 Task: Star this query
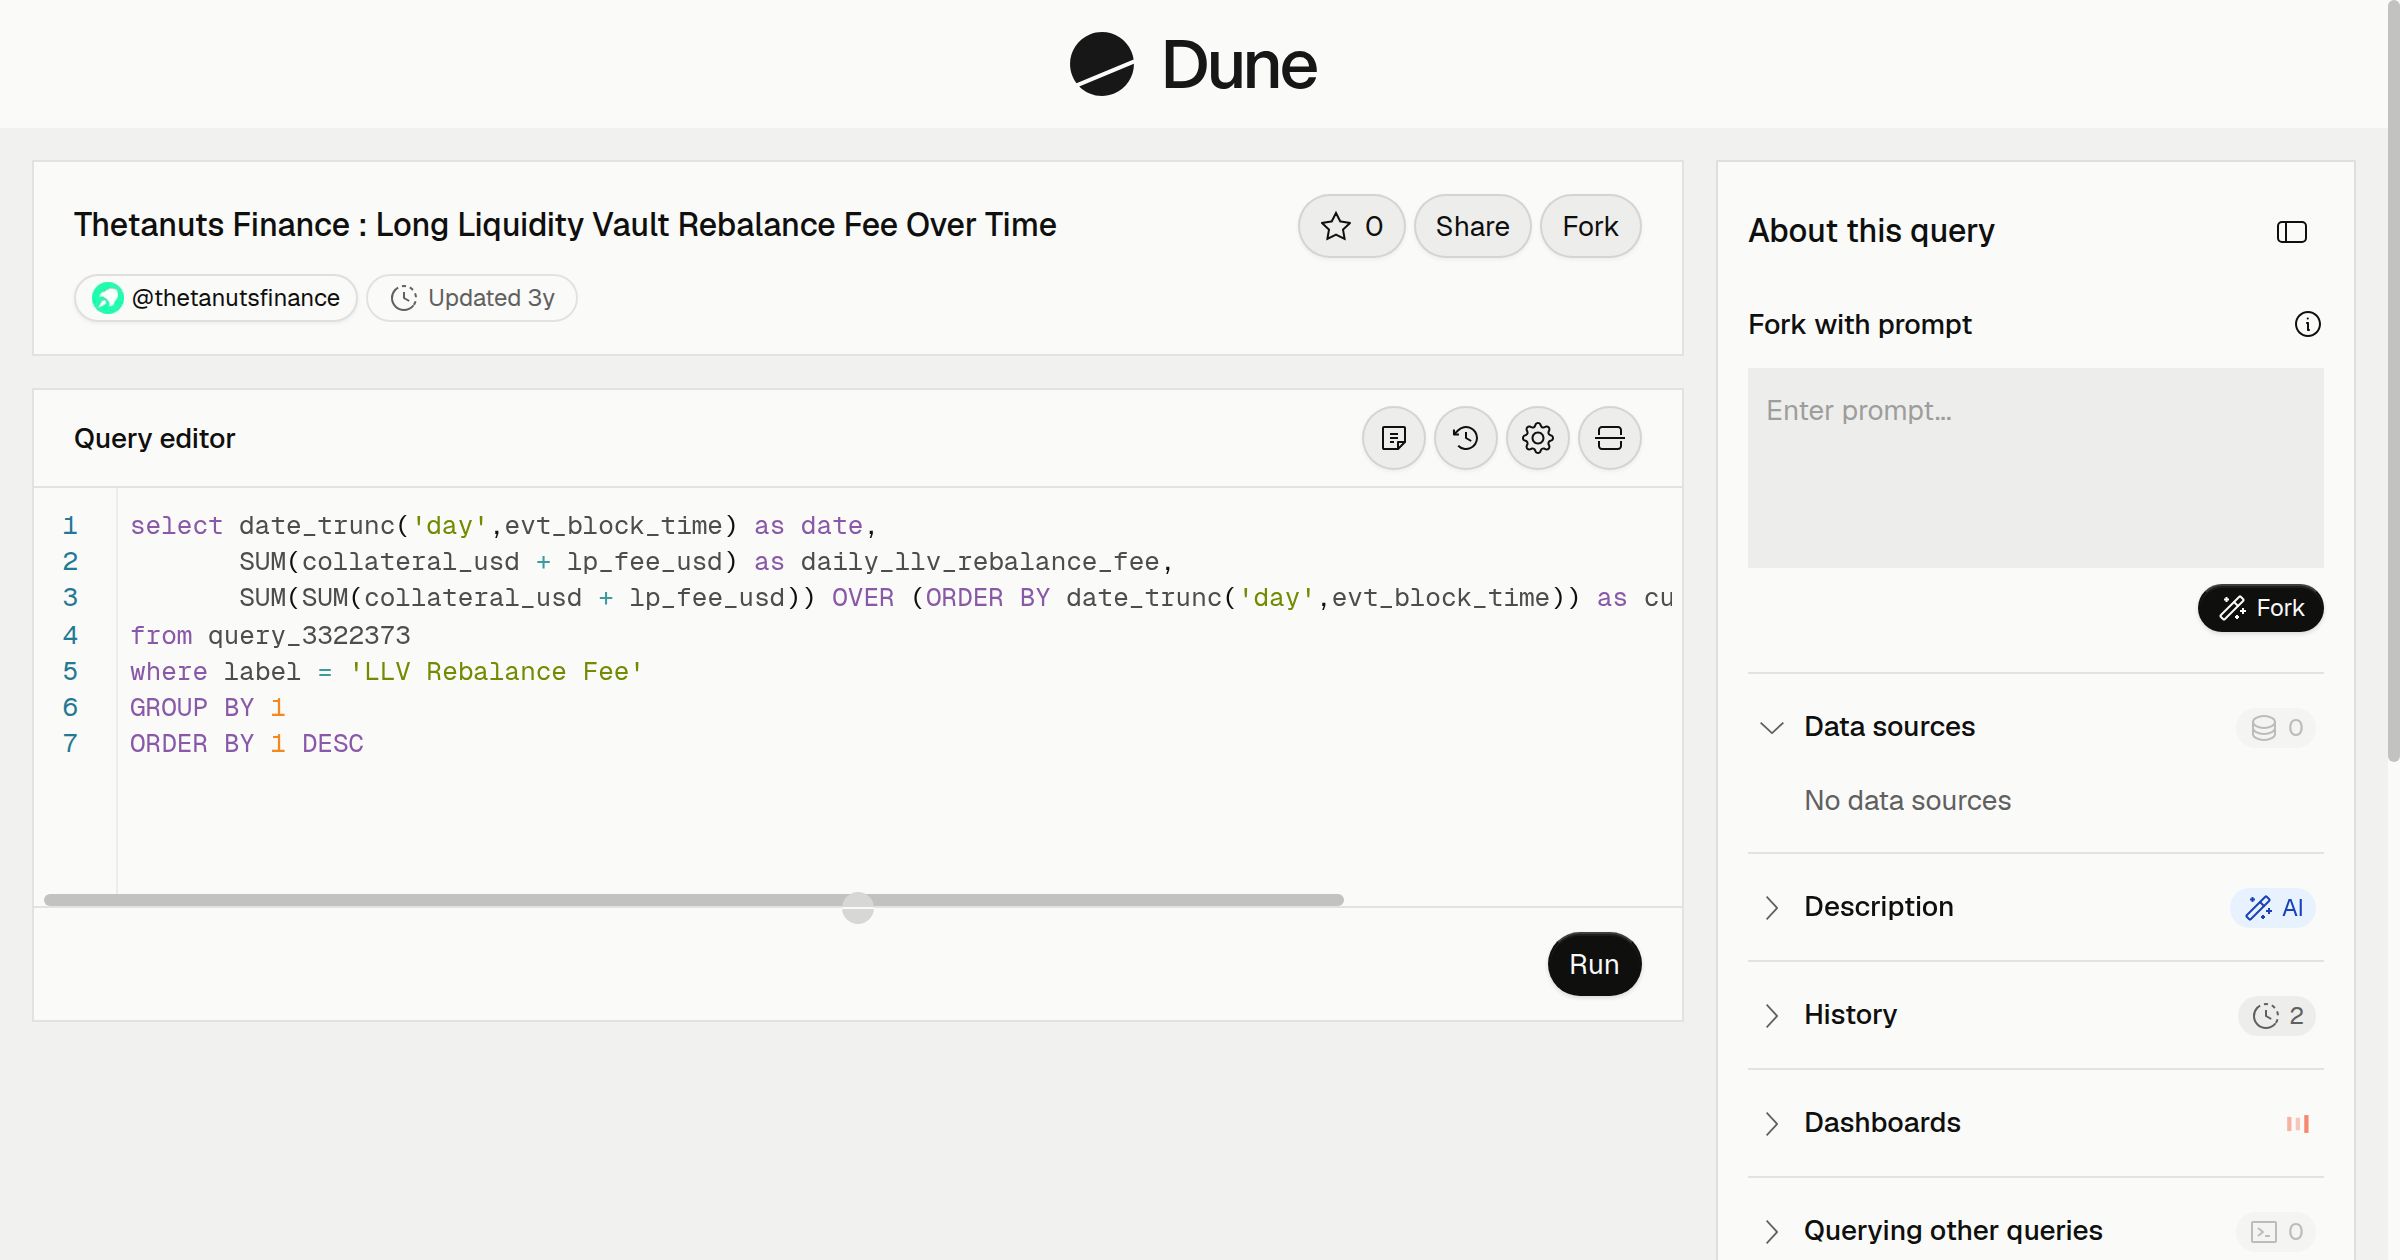(1351, 226)
